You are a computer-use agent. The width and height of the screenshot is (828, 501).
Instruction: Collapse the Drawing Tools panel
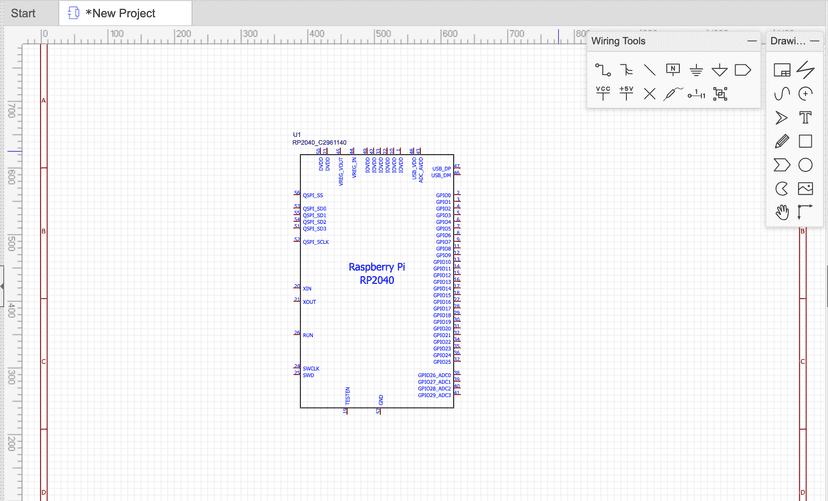(817, 41)
